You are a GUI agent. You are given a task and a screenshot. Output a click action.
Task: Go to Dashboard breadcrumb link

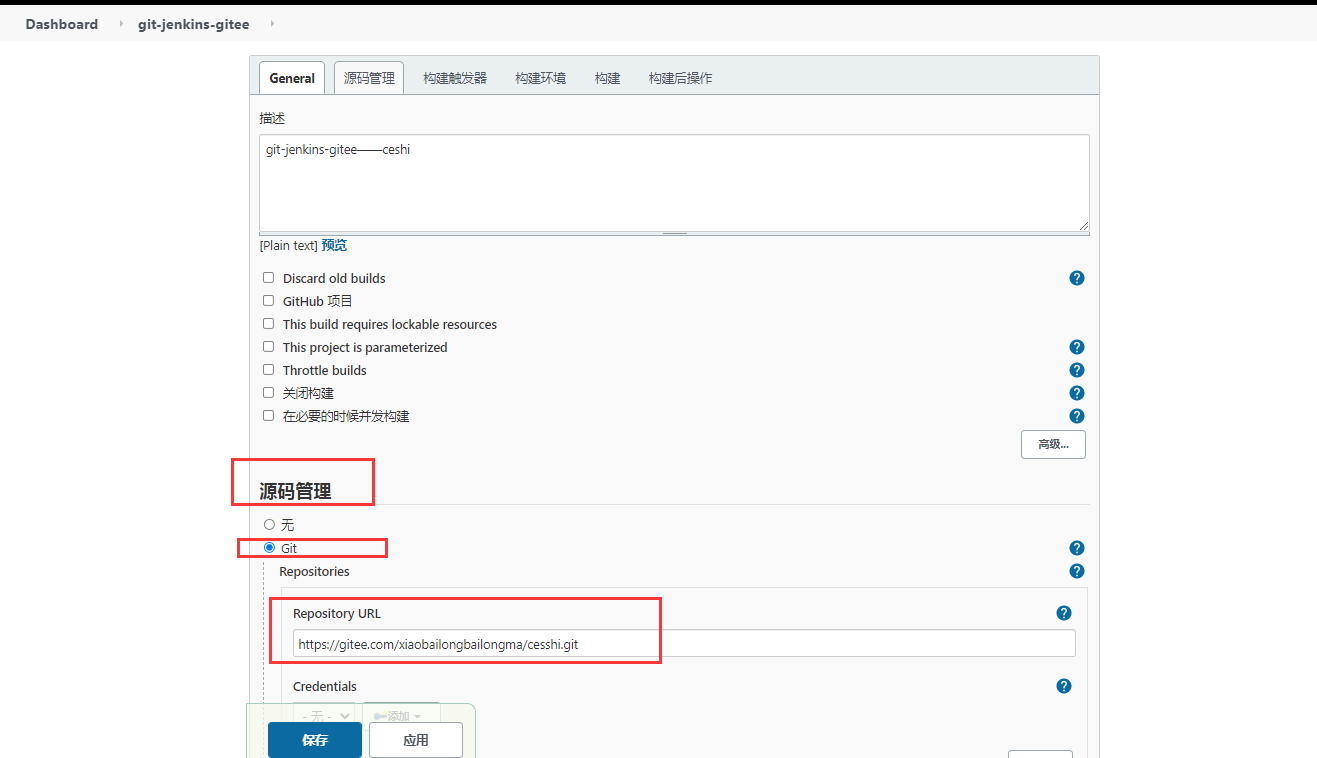pyautogui.click(x=62, y=24)
